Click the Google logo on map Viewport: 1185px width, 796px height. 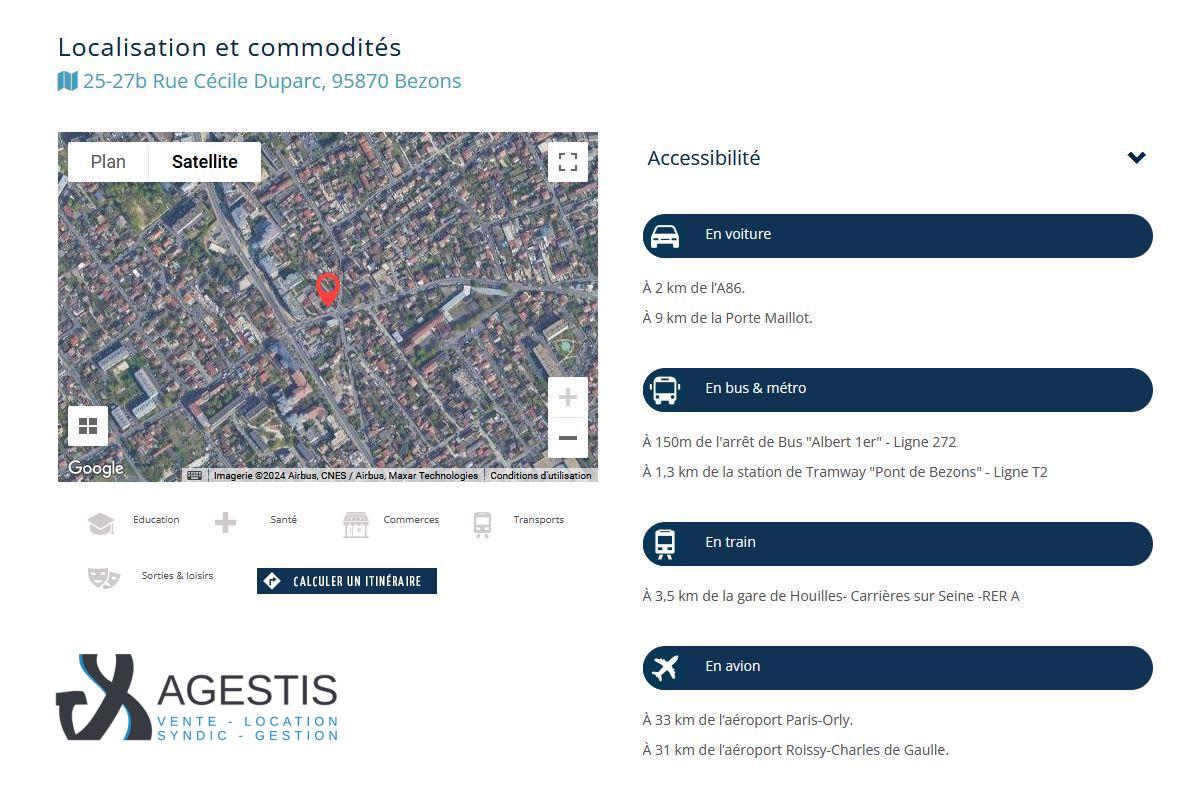tap(96, 468)
